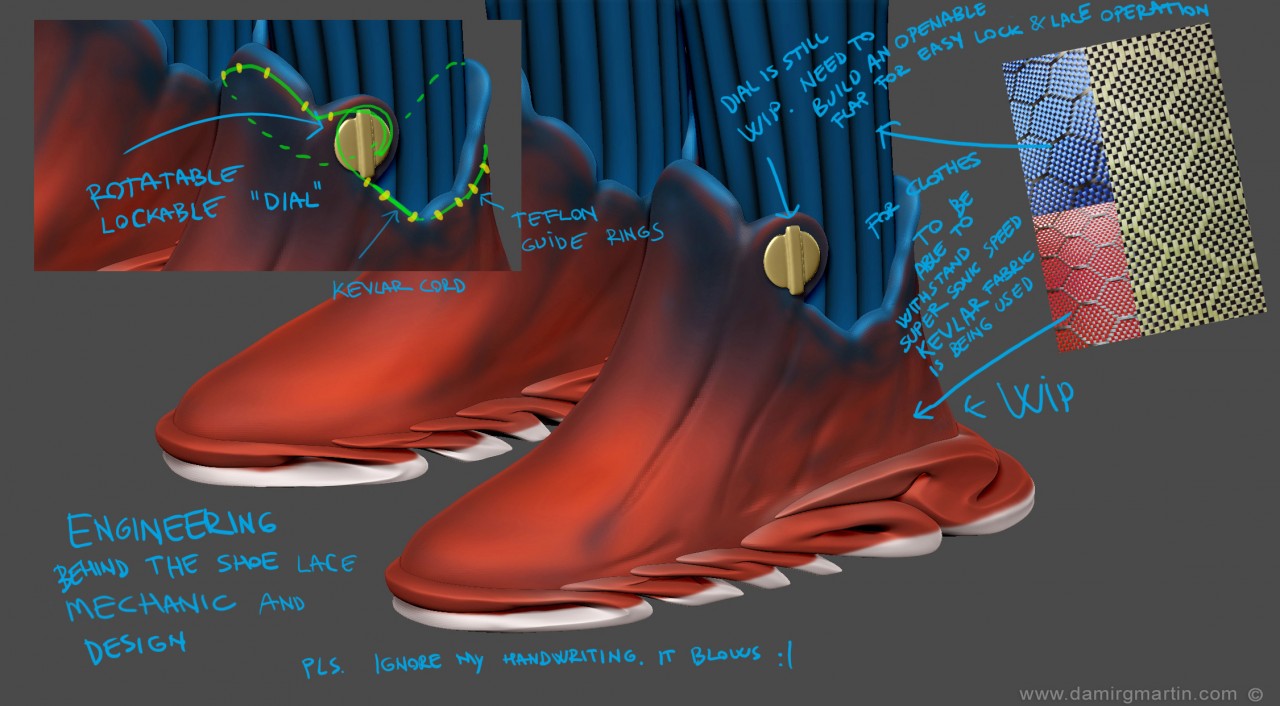The height and width of the screenshot is (706, 1280).
Task: Click the gold dial on the front shoe
Action: point(794,260)
